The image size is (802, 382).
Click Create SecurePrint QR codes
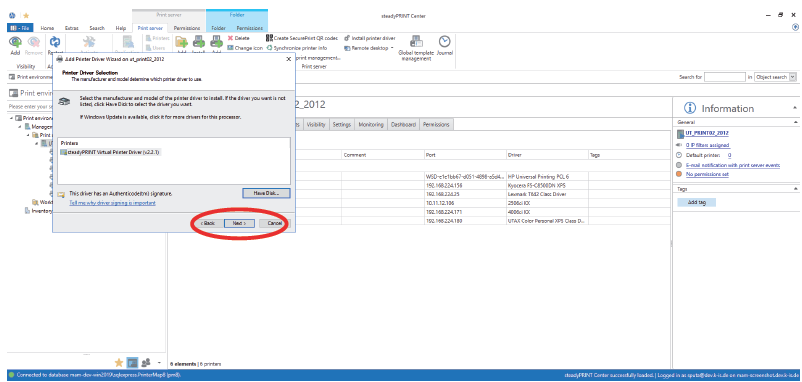point(302,38)
